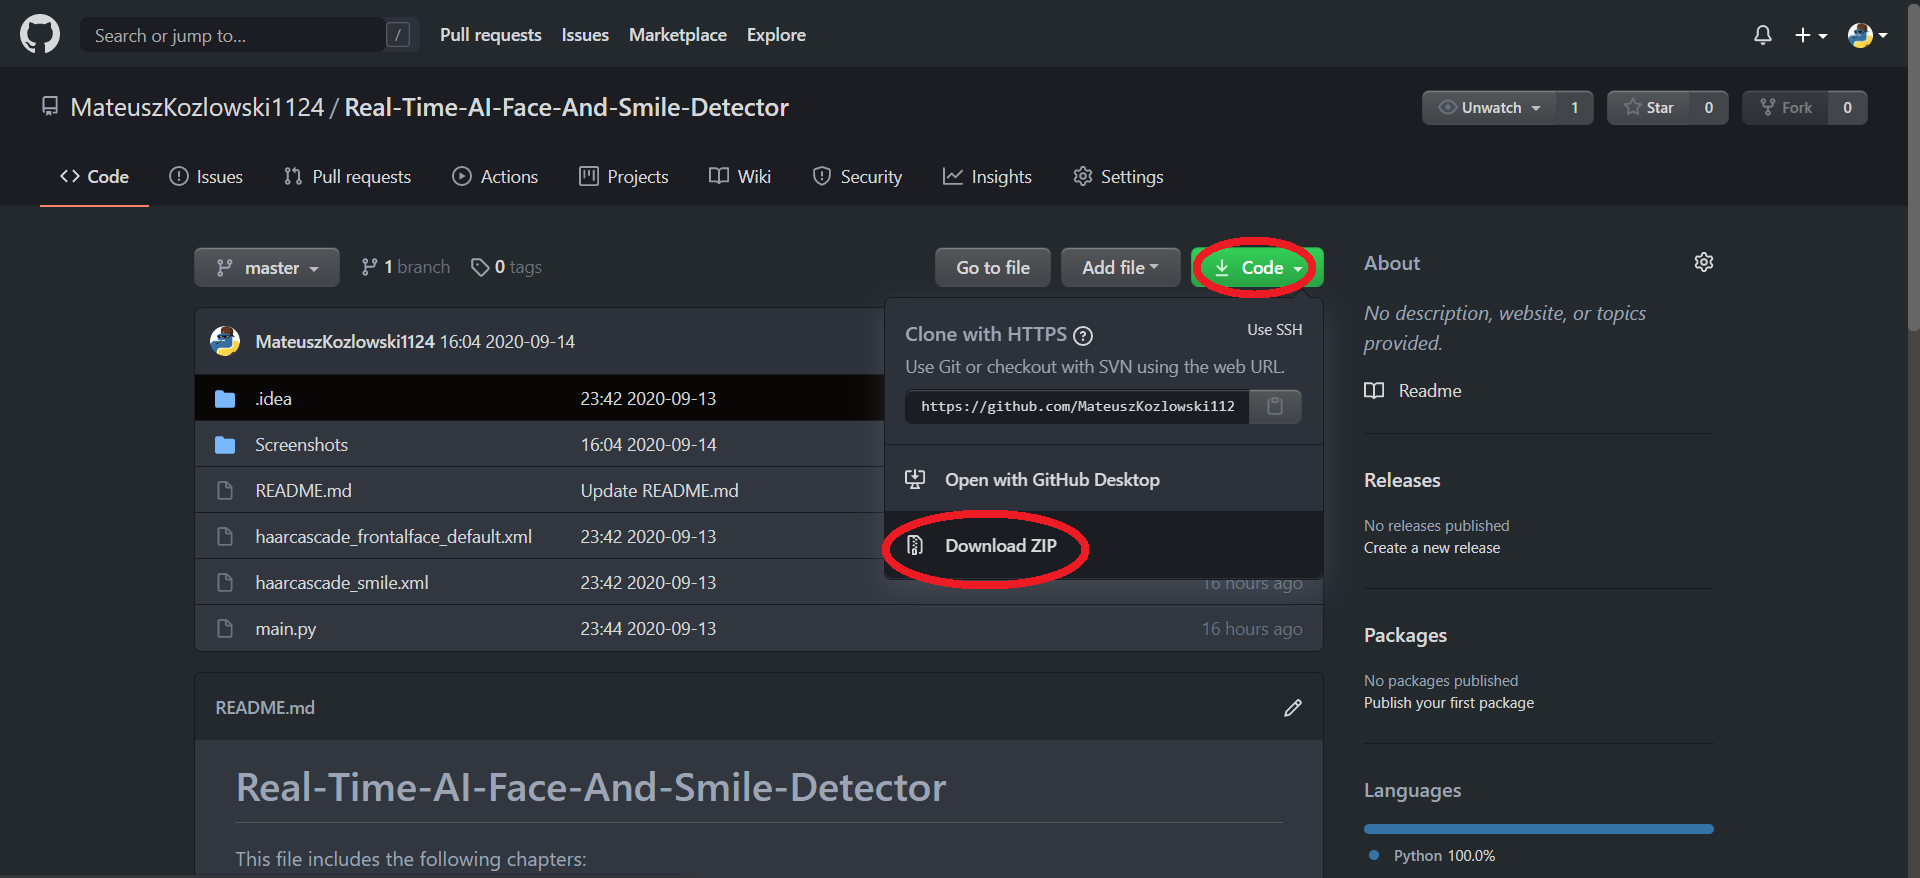This screenshot has width=1920, height=878.
Task: Click the GitHub Octocat logo
Action: pyautogui.click(x=40, y=35)
